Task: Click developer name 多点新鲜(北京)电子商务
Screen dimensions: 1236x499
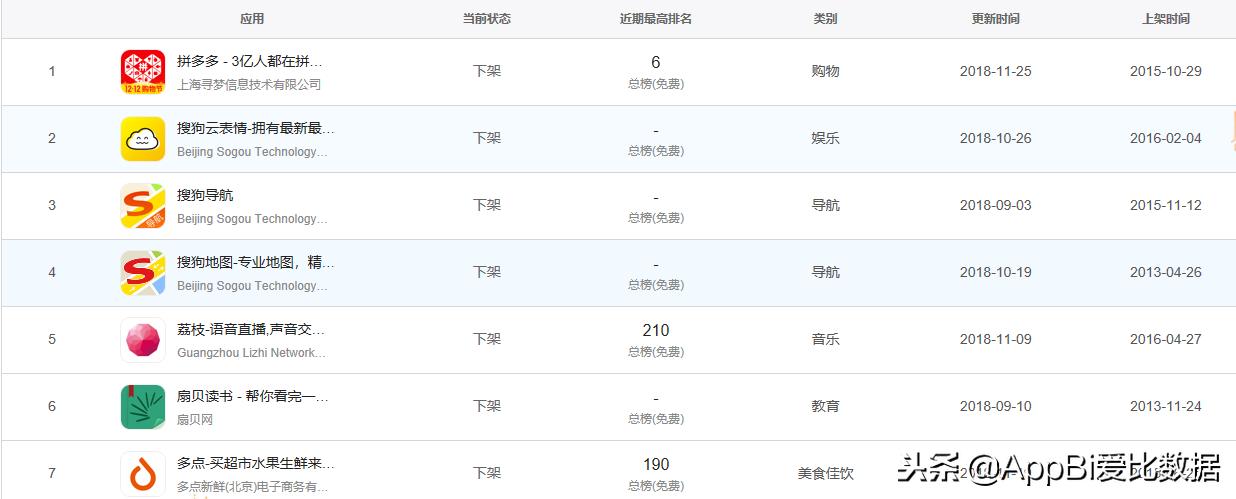Action: (253, 487)
